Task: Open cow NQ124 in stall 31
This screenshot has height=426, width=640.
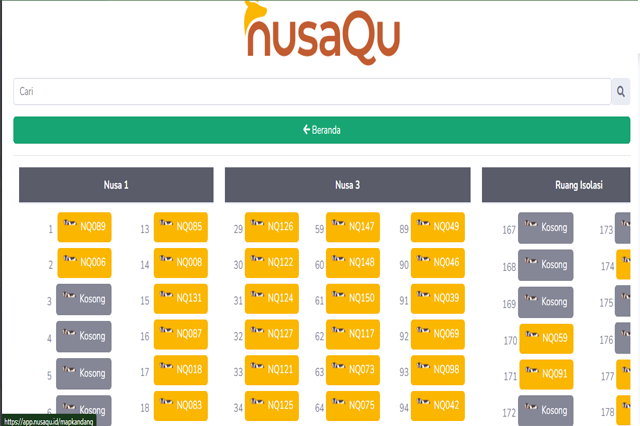Action: tap(272, 299)
